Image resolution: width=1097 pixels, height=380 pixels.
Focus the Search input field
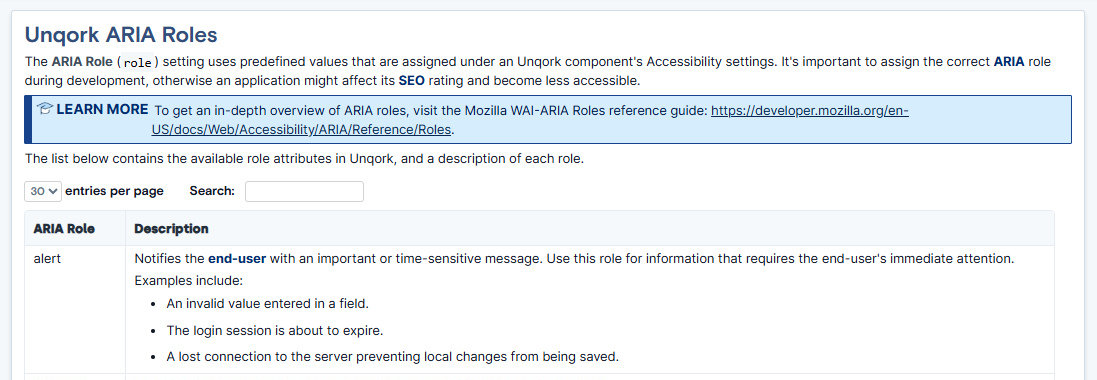[304, 191]
